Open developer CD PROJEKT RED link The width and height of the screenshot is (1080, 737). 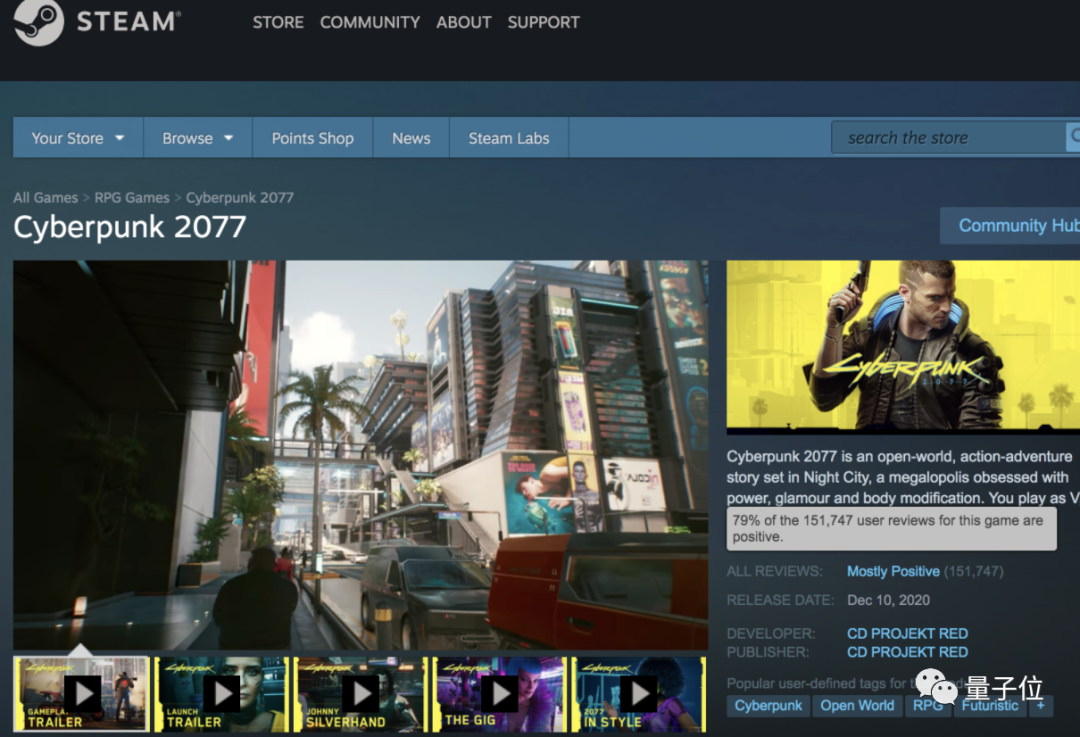(x=907, y=633)
